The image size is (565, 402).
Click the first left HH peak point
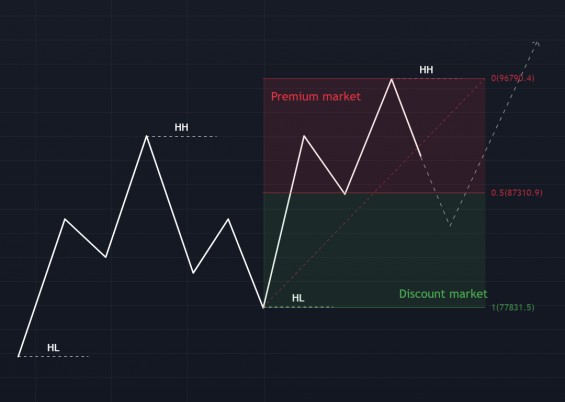click(146, 136)
